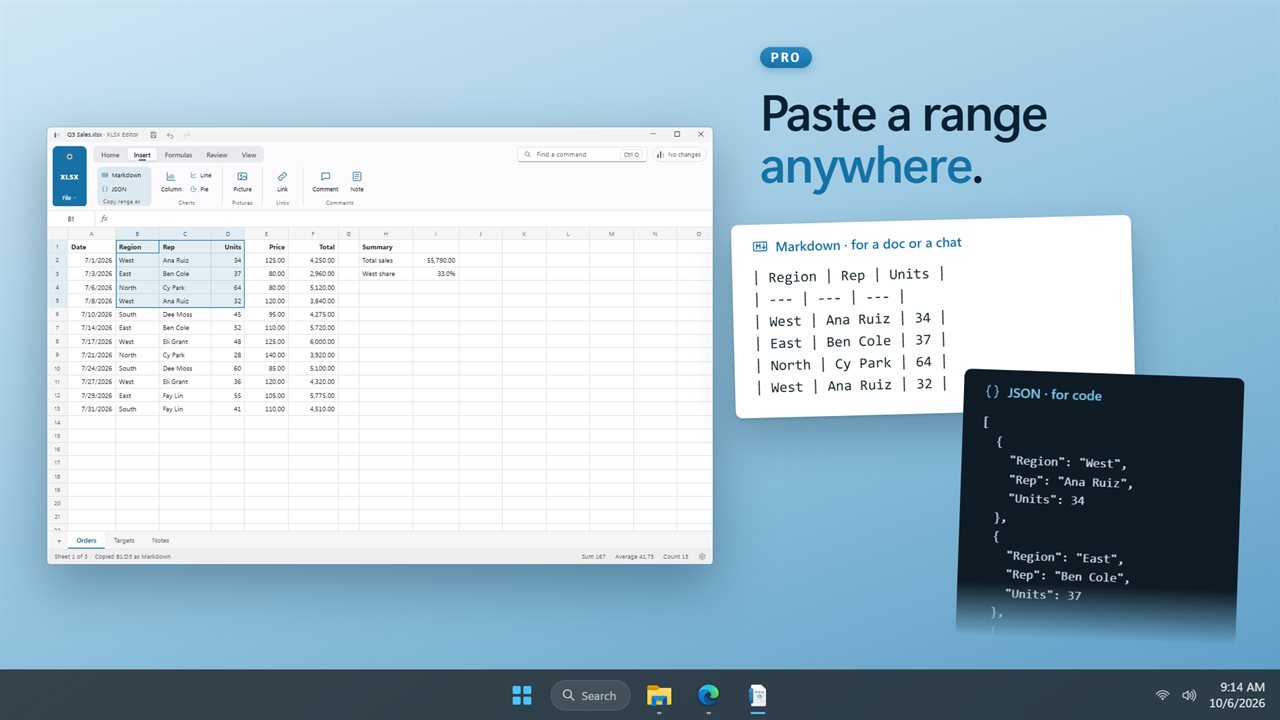Insert a Link from the ribbon
The width and height of the screenshot is (1280, 720).
pos(282,181)
